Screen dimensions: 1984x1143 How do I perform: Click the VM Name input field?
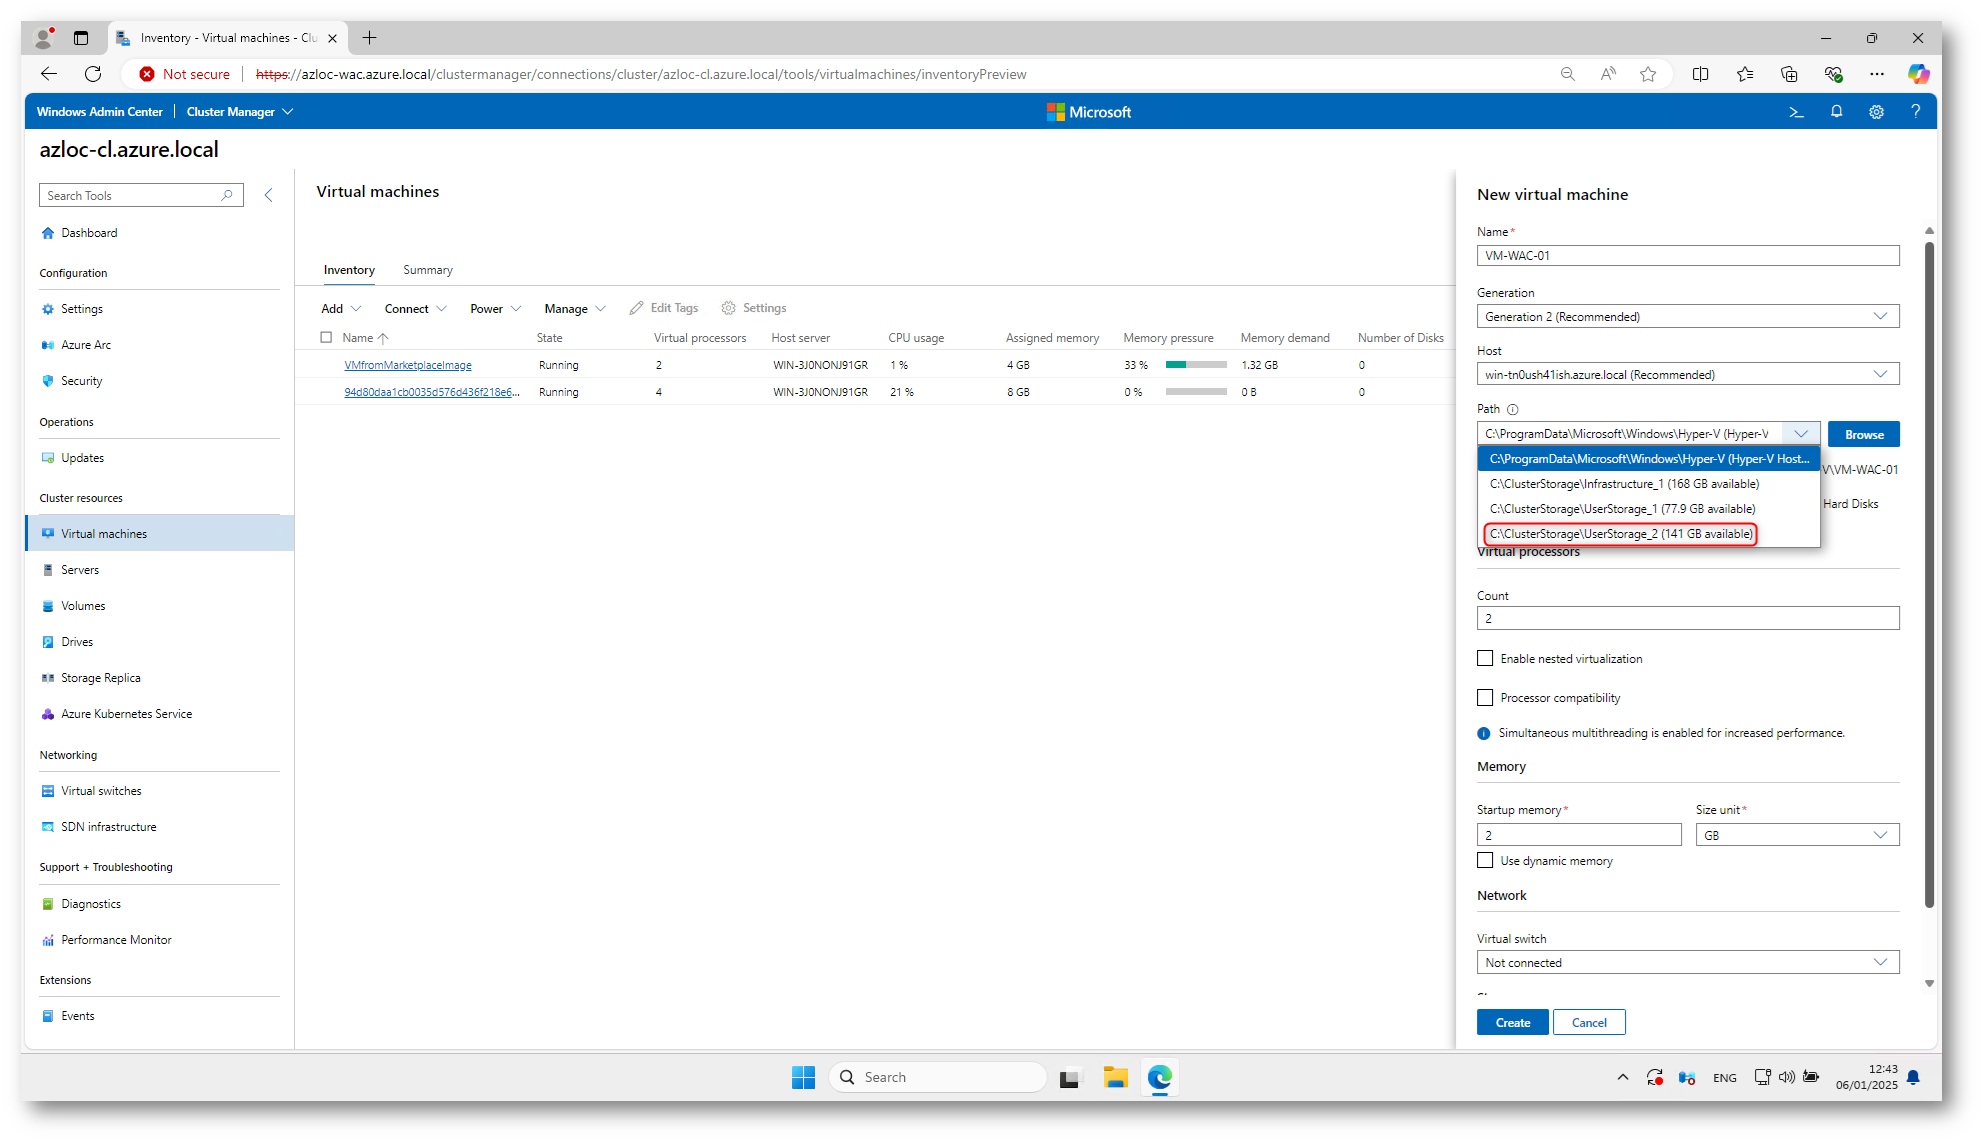pyautogui.click(x=1688, y=256)
